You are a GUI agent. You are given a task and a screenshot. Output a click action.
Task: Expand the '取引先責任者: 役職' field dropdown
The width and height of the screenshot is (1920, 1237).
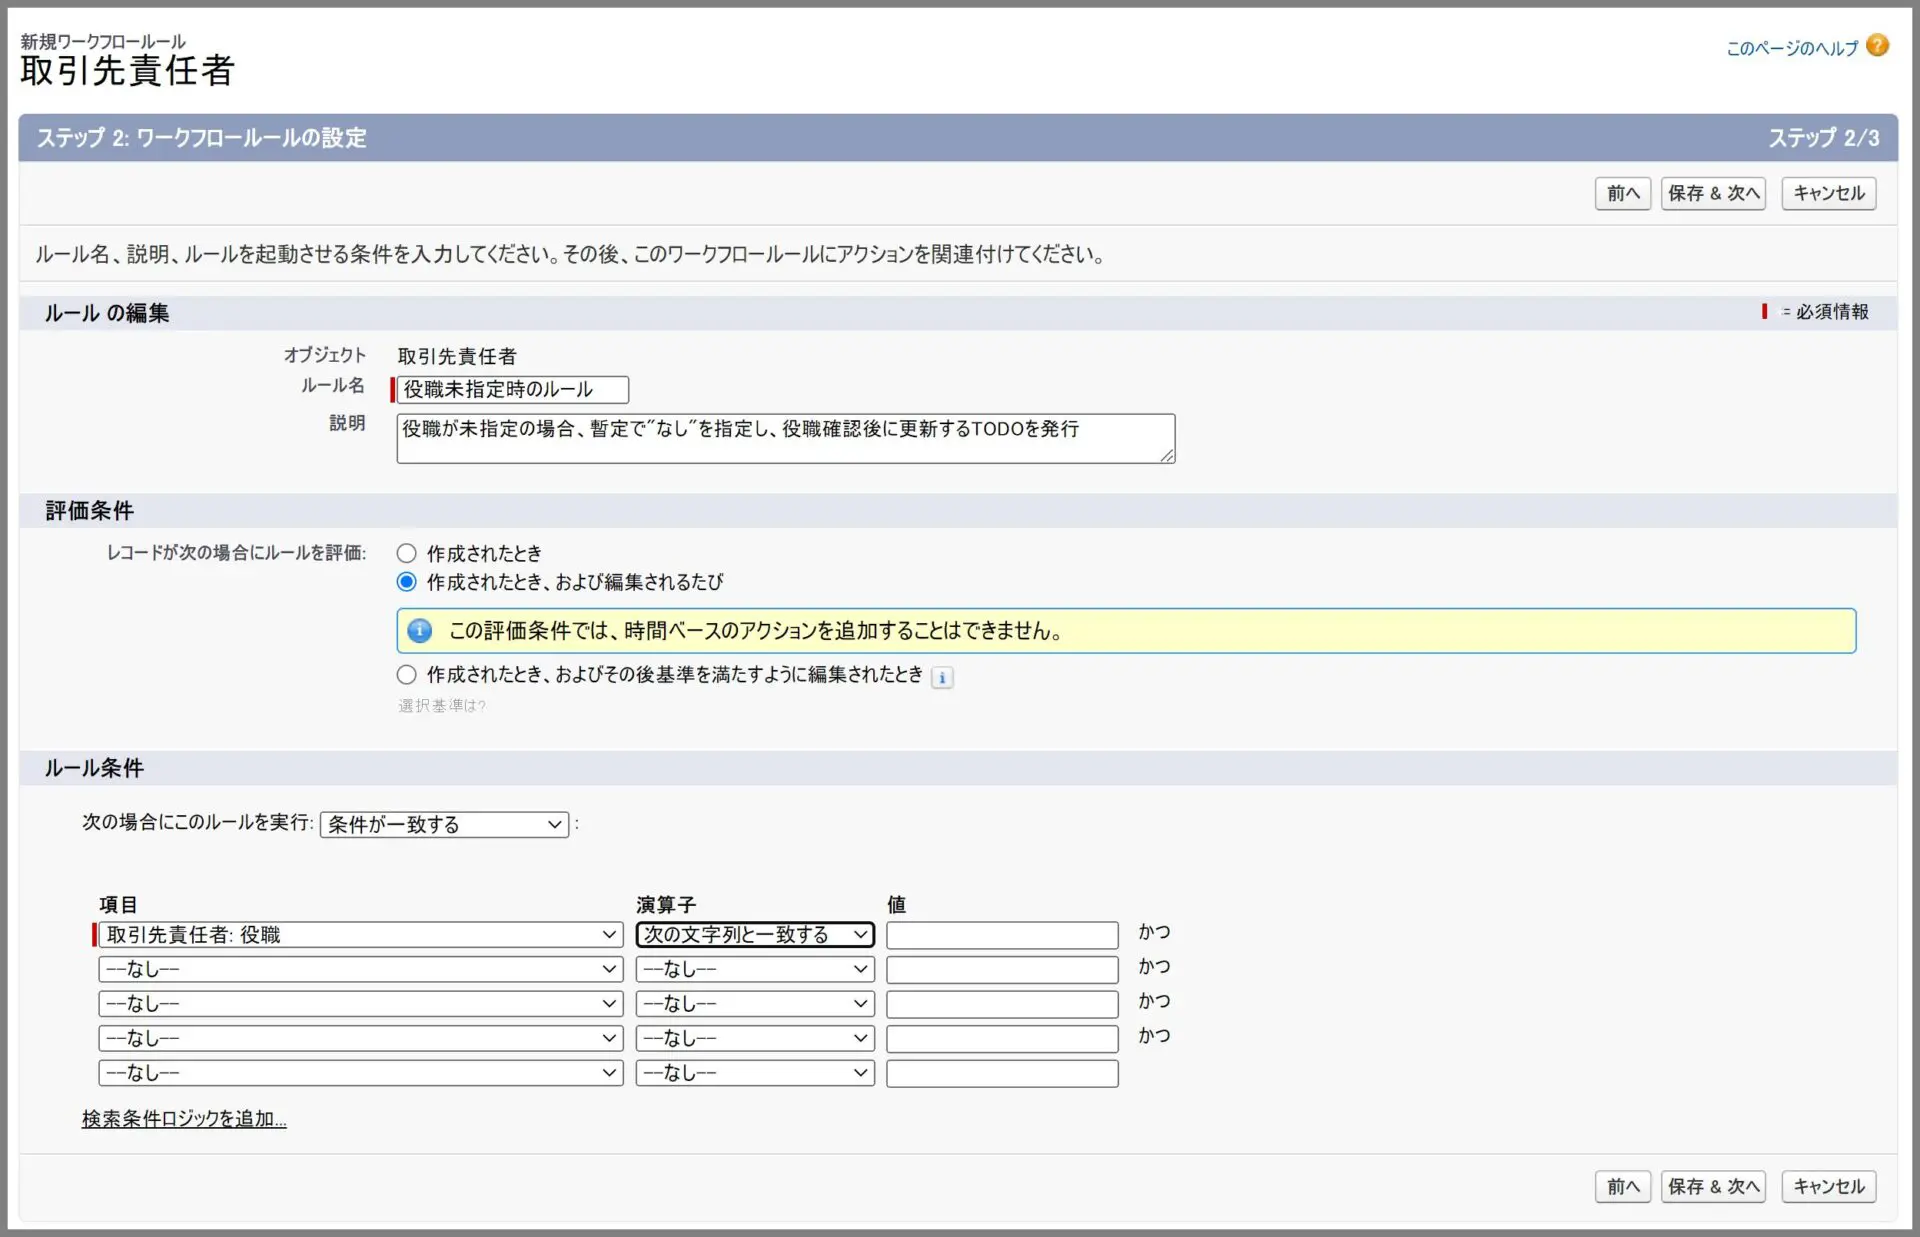pyautogui.click(x=360, y=935)
